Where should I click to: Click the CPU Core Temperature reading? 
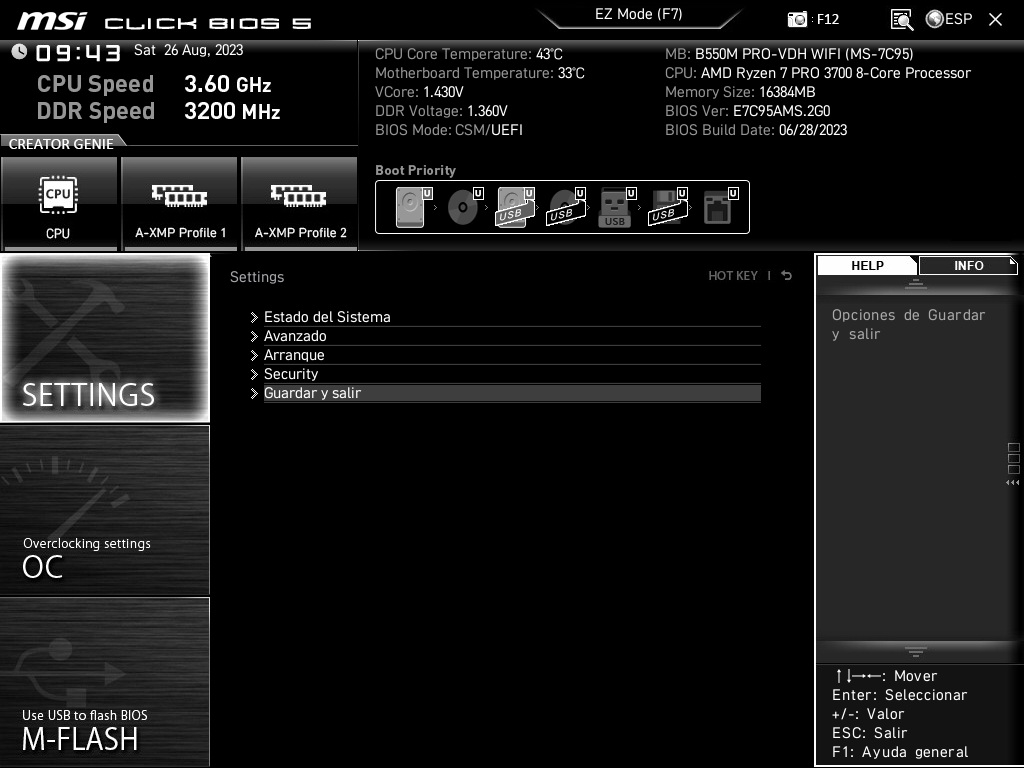pos(468,54)
